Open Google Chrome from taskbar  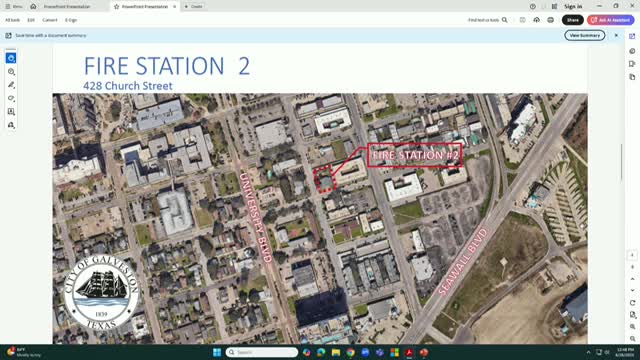click(351, 352)
